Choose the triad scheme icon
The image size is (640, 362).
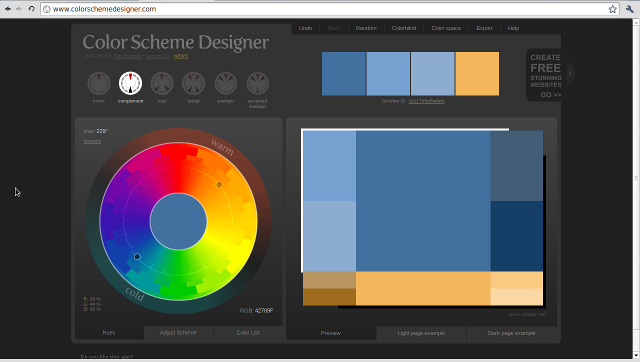coord(162,83)
